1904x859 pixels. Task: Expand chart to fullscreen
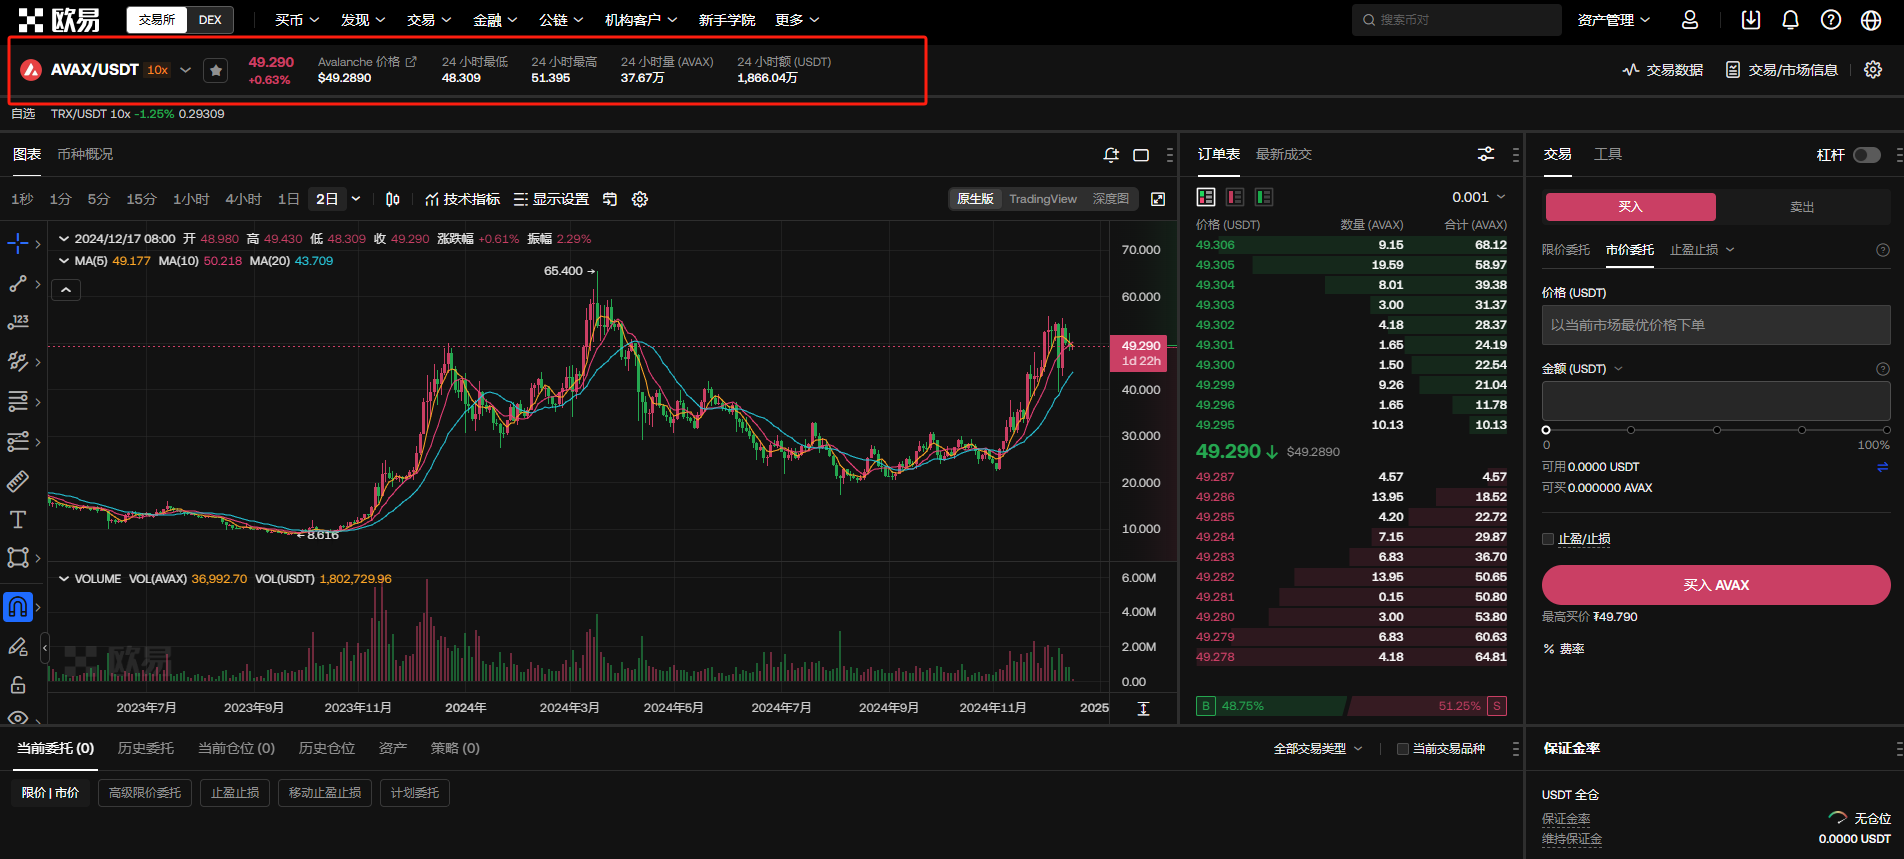pos(1158,199)
